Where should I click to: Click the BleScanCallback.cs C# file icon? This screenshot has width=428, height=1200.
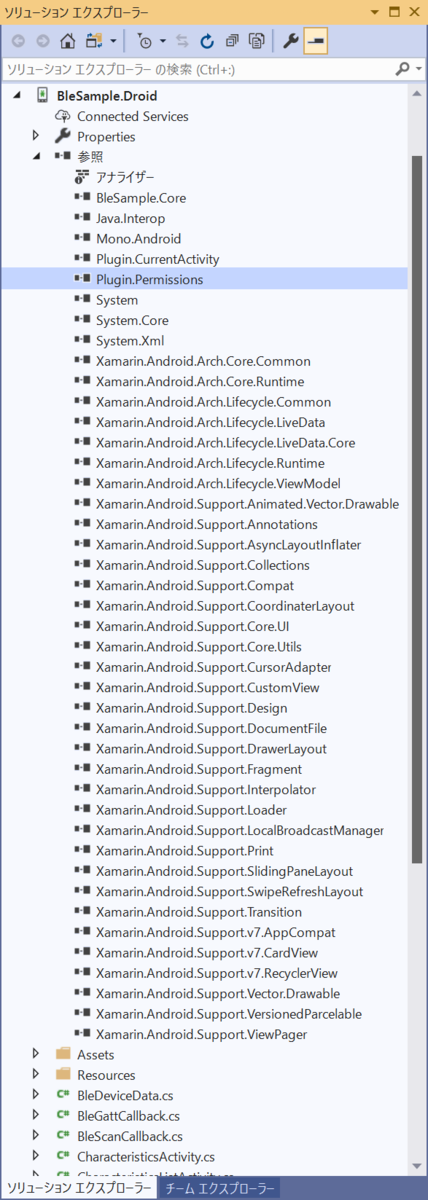[63, 1136]
